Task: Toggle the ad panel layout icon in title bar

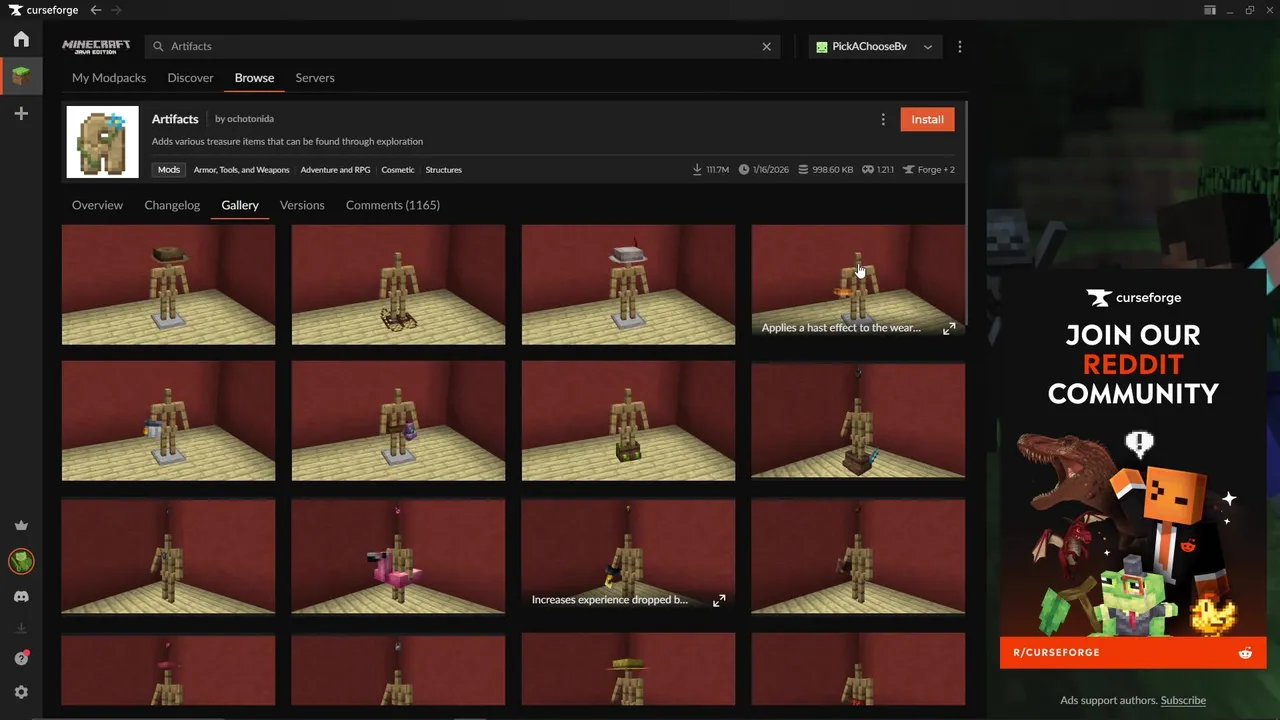Action: pyautogui.click(x=1210, y=10)
